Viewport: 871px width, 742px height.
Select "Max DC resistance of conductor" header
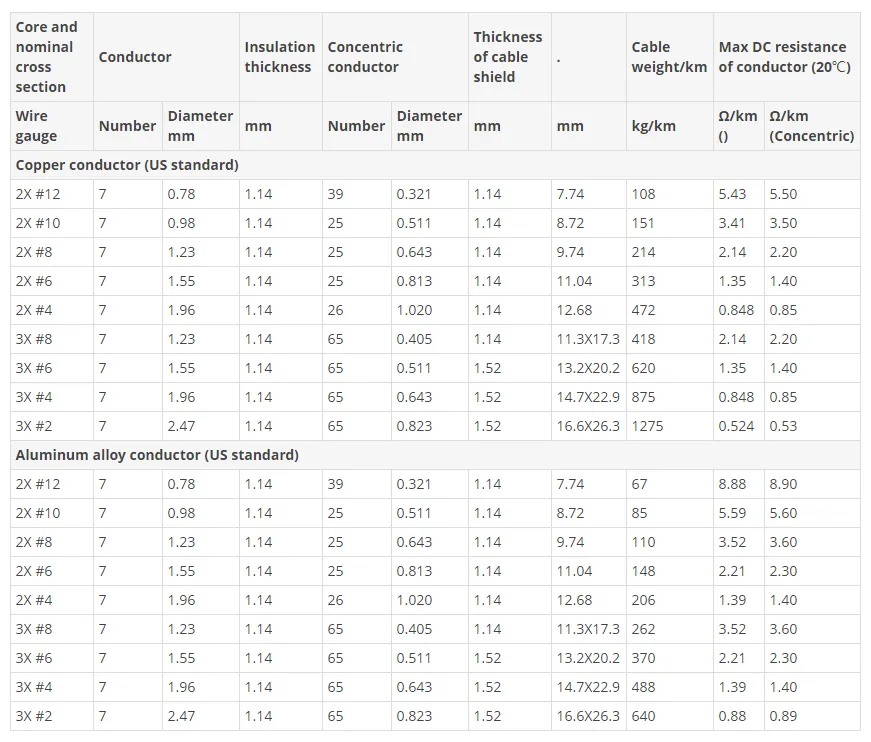(783, 57)
